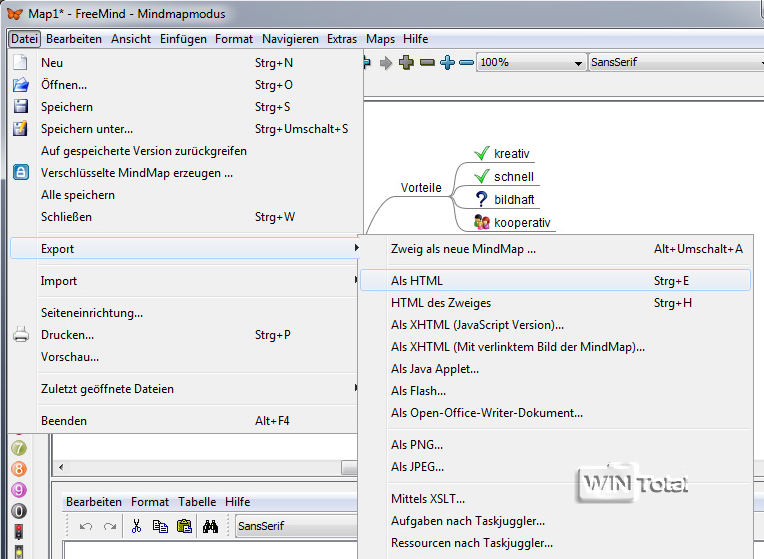Choose Schließen from the Datei menu
Screen dimensions: 764x559
point(185,217)
